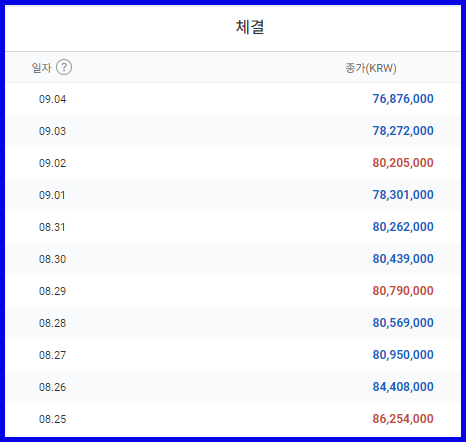Click closing price 80,205,000
Viewport: 466px width, 442px height.
403,163
